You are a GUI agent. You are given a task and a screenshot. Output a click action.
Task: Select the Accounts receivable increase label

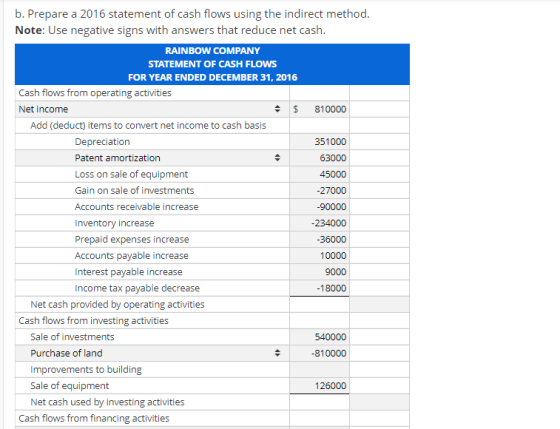(x=136, y=207)
